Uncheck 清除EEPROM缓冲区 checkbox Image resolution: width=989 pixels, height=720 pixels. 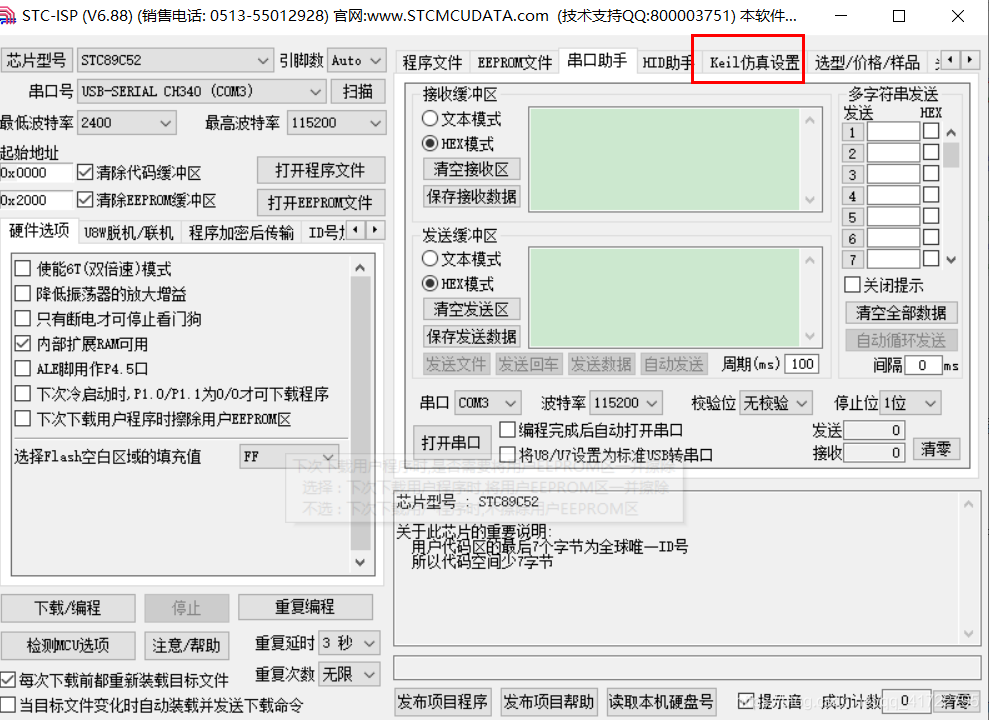coord(85,200)
